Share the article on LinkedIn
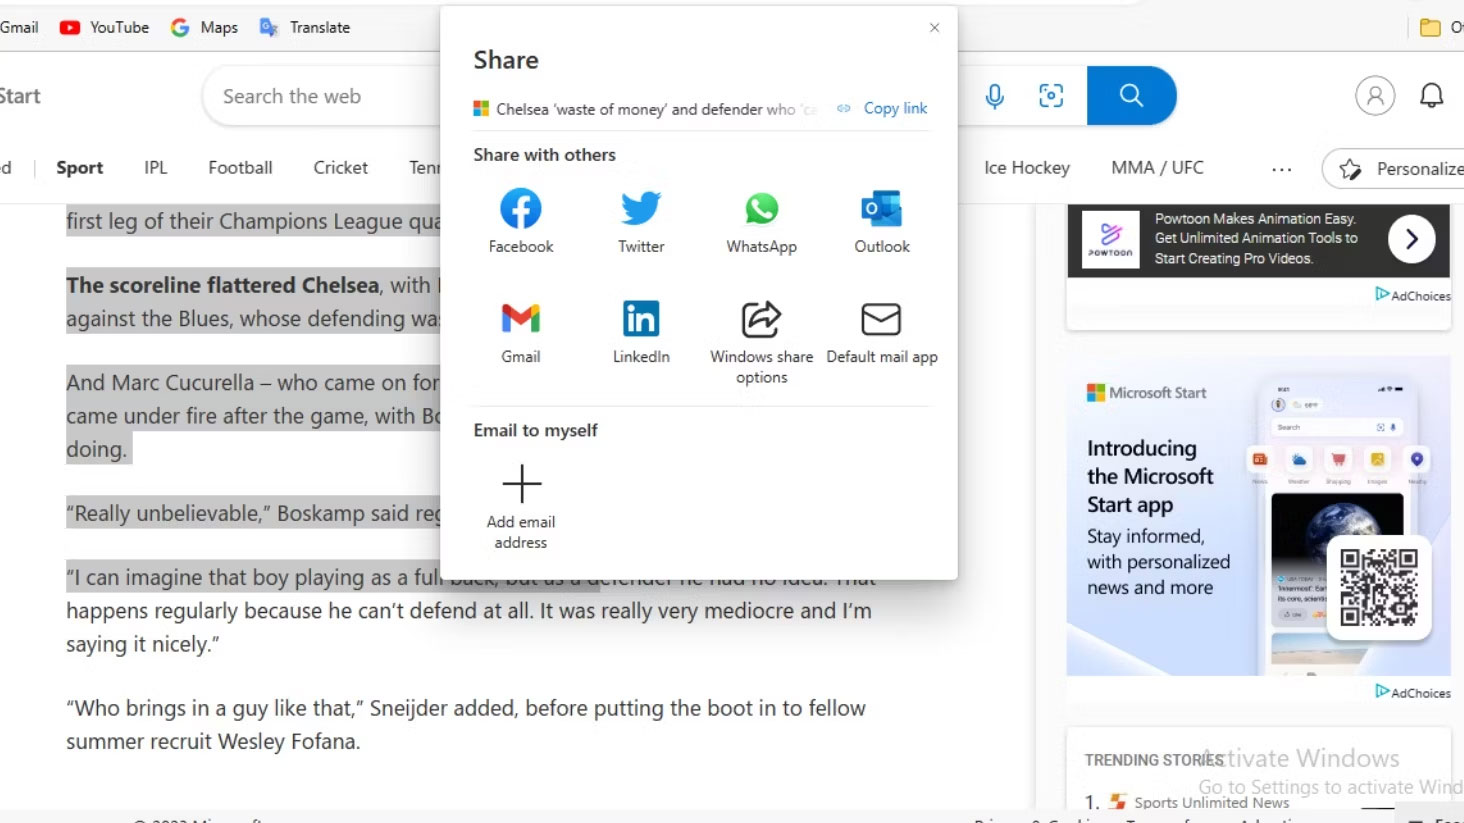This screenshot has height=823, width=1464. pos(641,332)
